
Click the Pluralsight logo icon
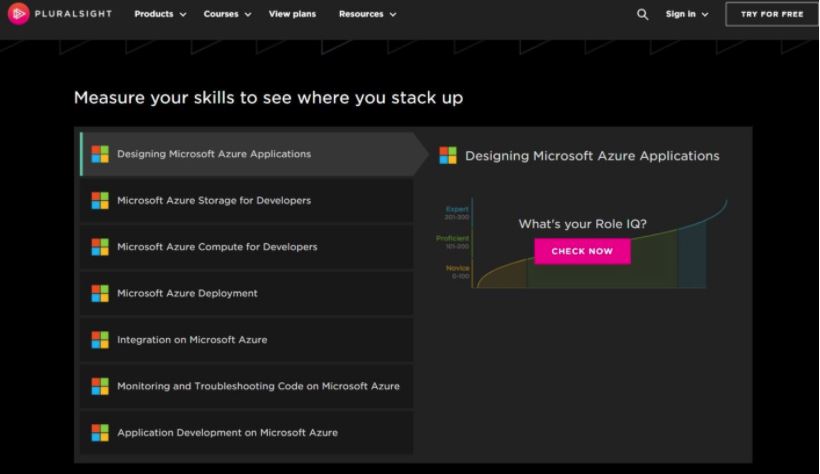[x=18, y=14]
